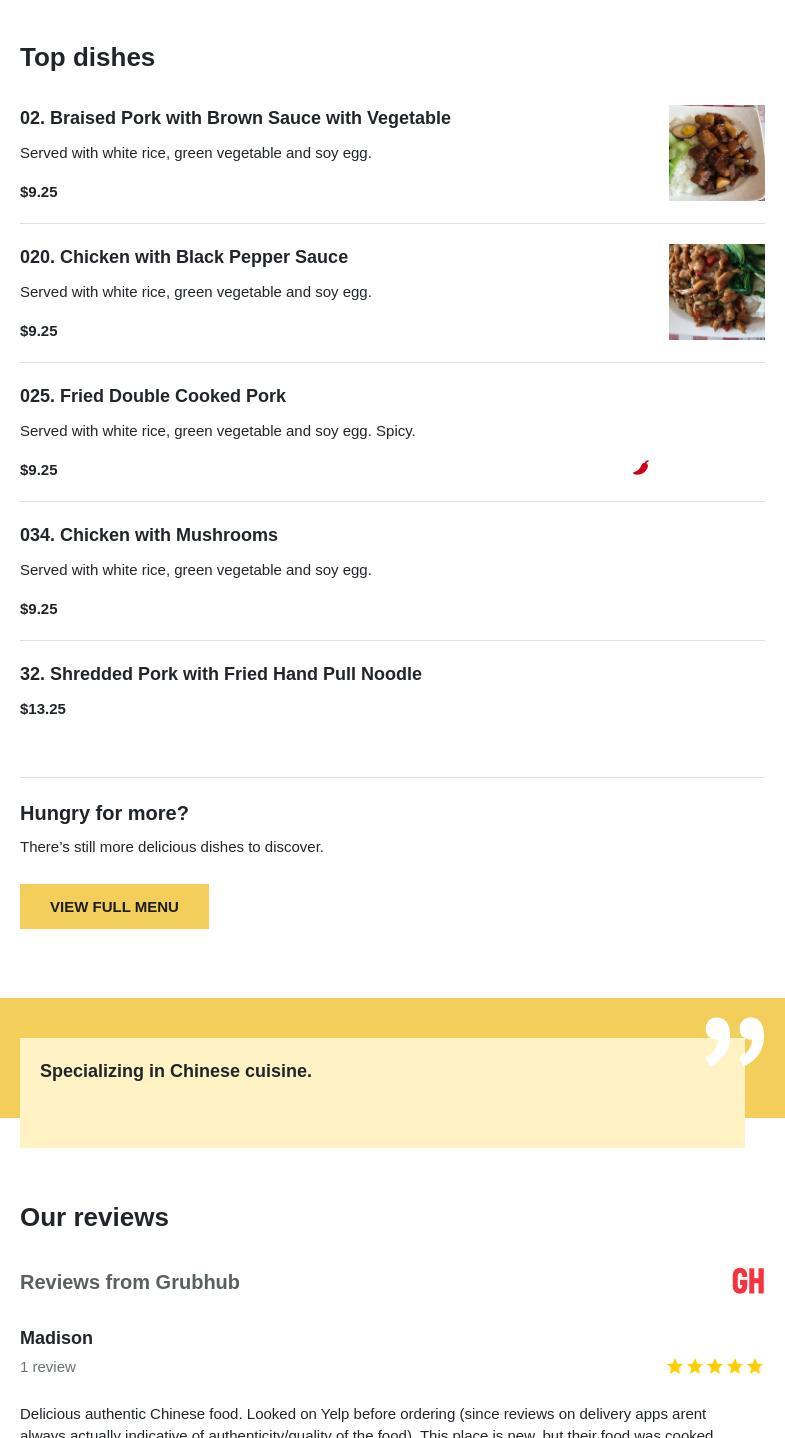Click the red chili pepper spicy icon

[x=641, y=468]
